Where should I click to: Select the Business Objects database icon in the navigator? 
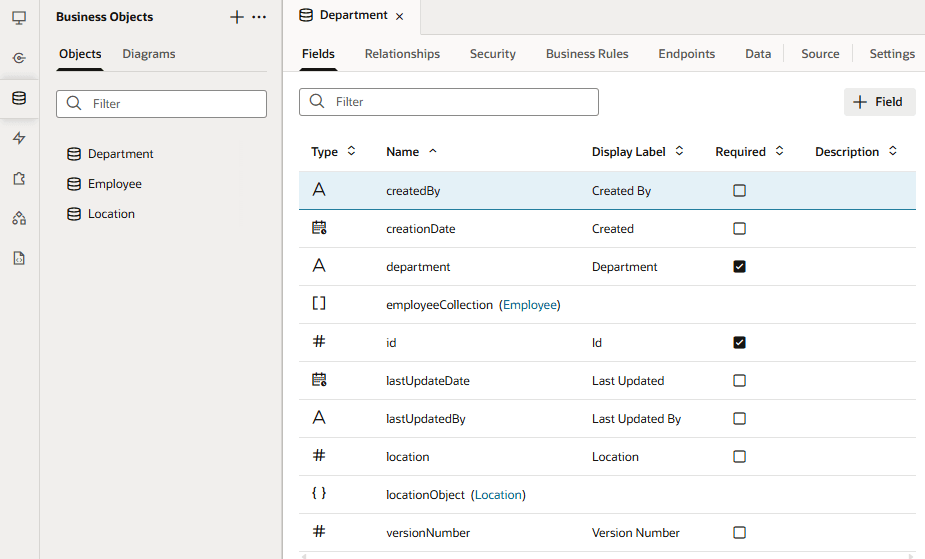(x=19, y=98)
